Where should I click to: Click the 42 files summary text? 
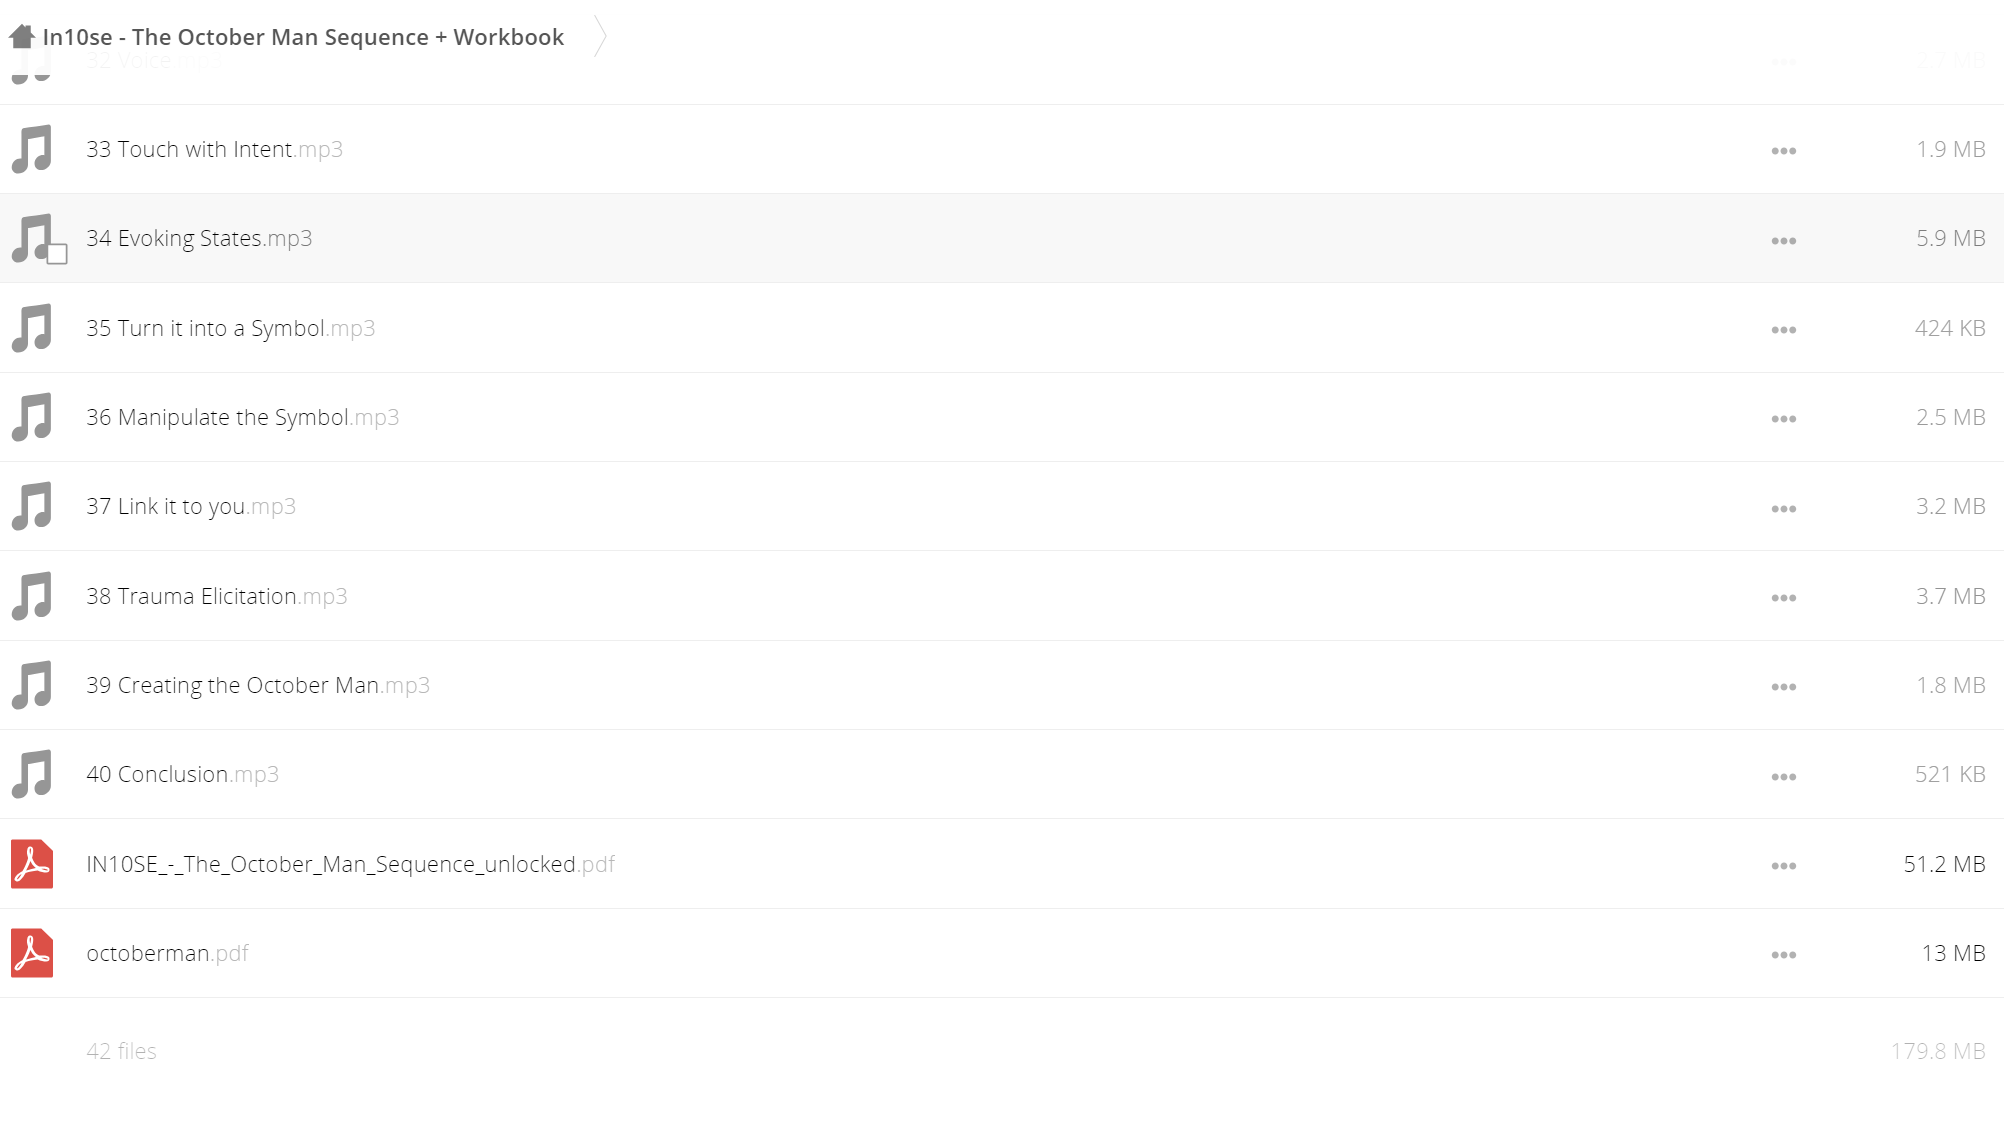pos(121,1051)
